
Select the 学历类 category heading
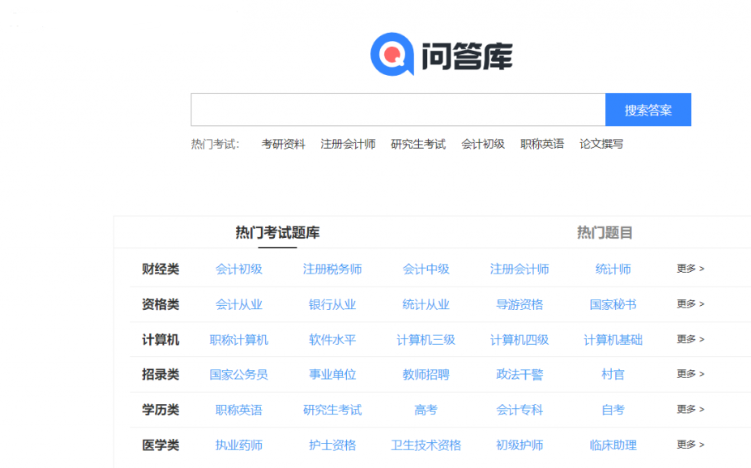click(160, 410)
